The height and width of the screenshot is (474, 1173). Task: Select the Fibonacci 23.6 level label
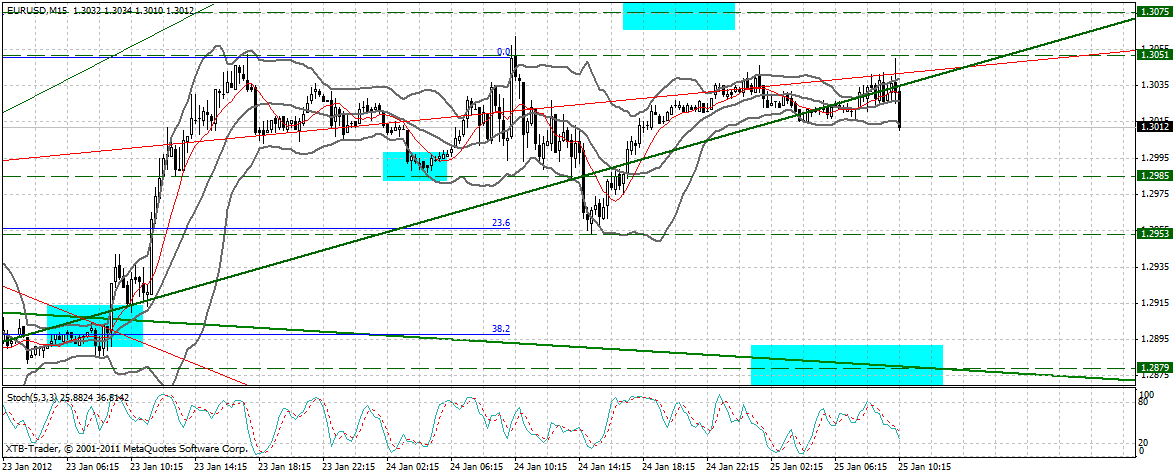(x=503, y=224)
